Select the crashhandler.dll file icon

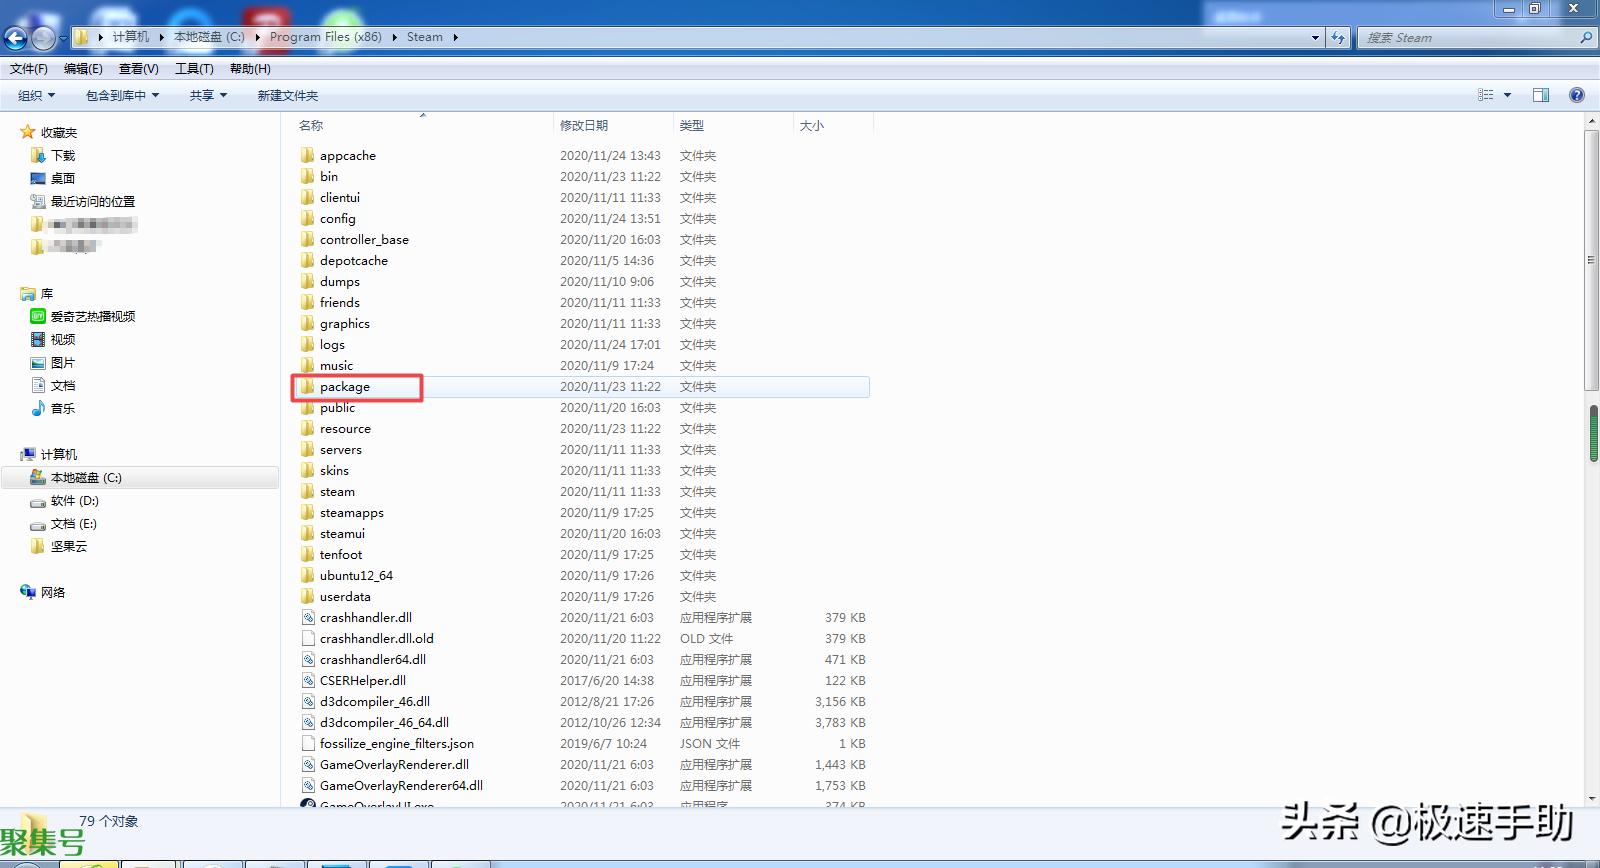click(x=309, y=618)
